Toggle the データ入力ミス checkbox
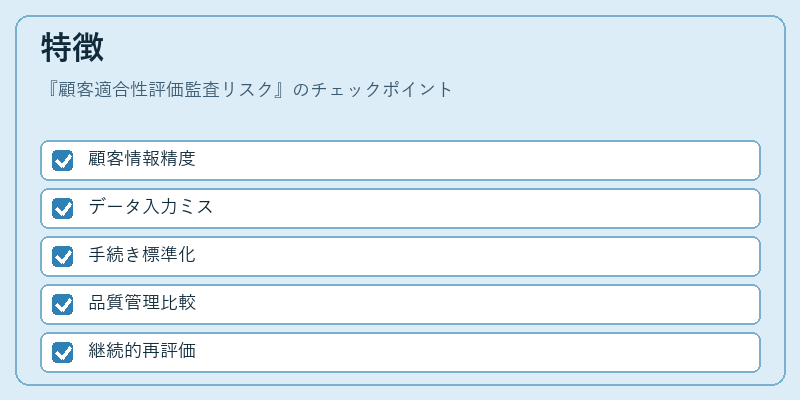Image resolution: width=800 pixels, height=400 pixels. 62,209
